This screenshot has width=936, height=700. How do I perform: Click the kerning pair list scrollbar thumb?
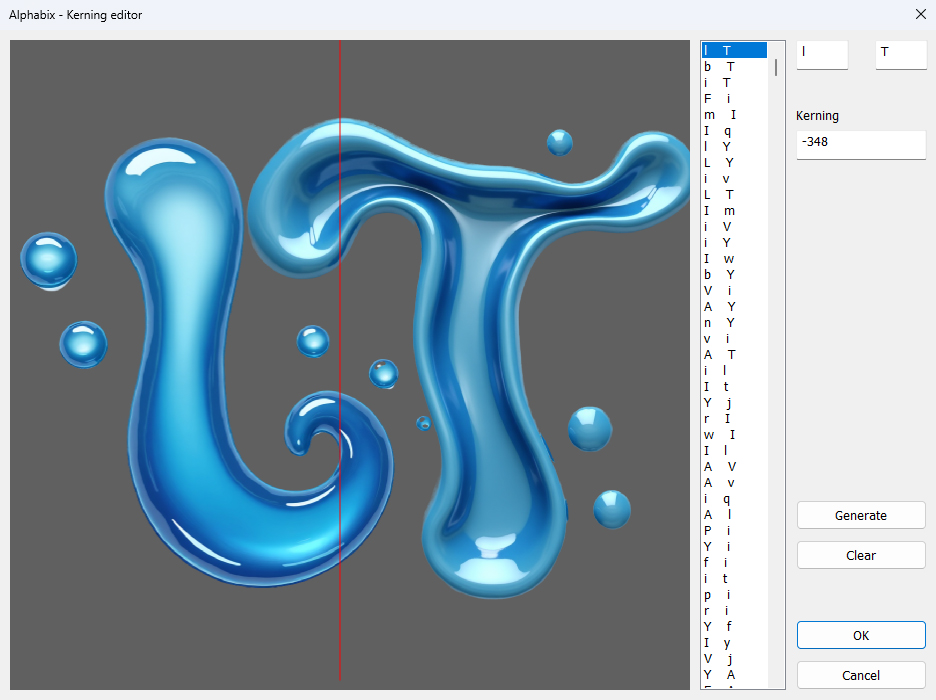[776, 68]
